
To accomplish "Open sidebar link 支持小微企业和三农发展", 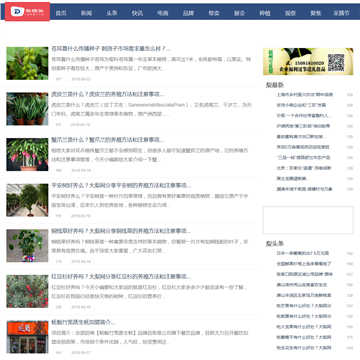I will click(x=301, y=105).
